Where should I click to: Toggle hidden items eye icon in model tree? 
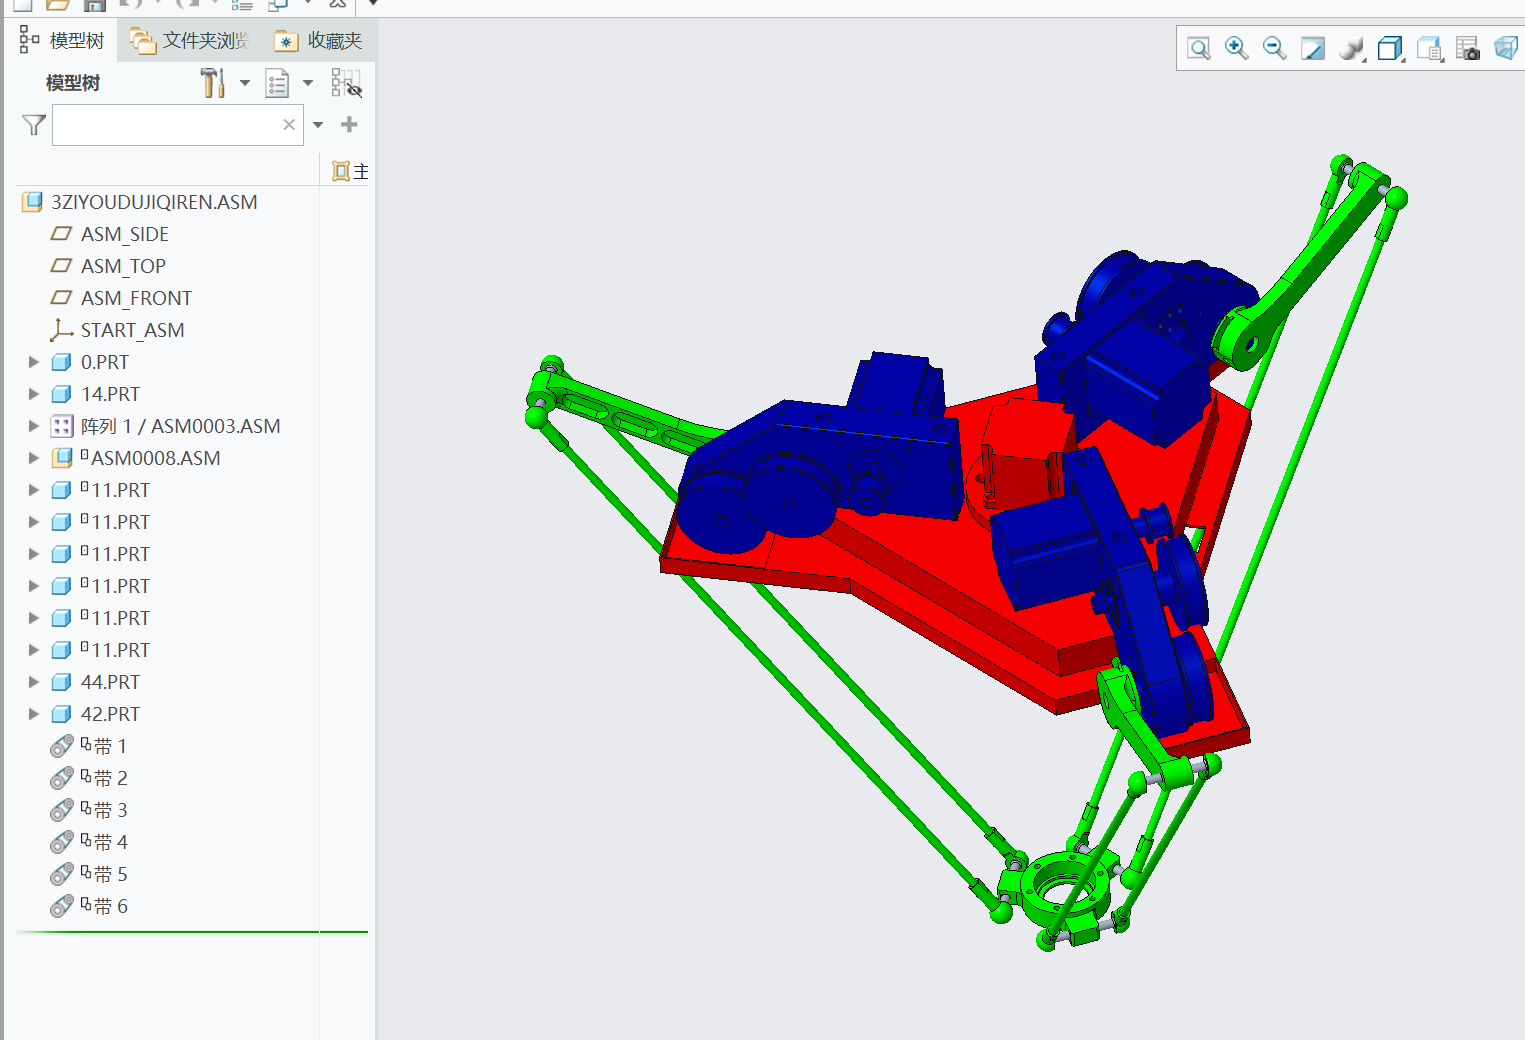[x=346, y=83]
